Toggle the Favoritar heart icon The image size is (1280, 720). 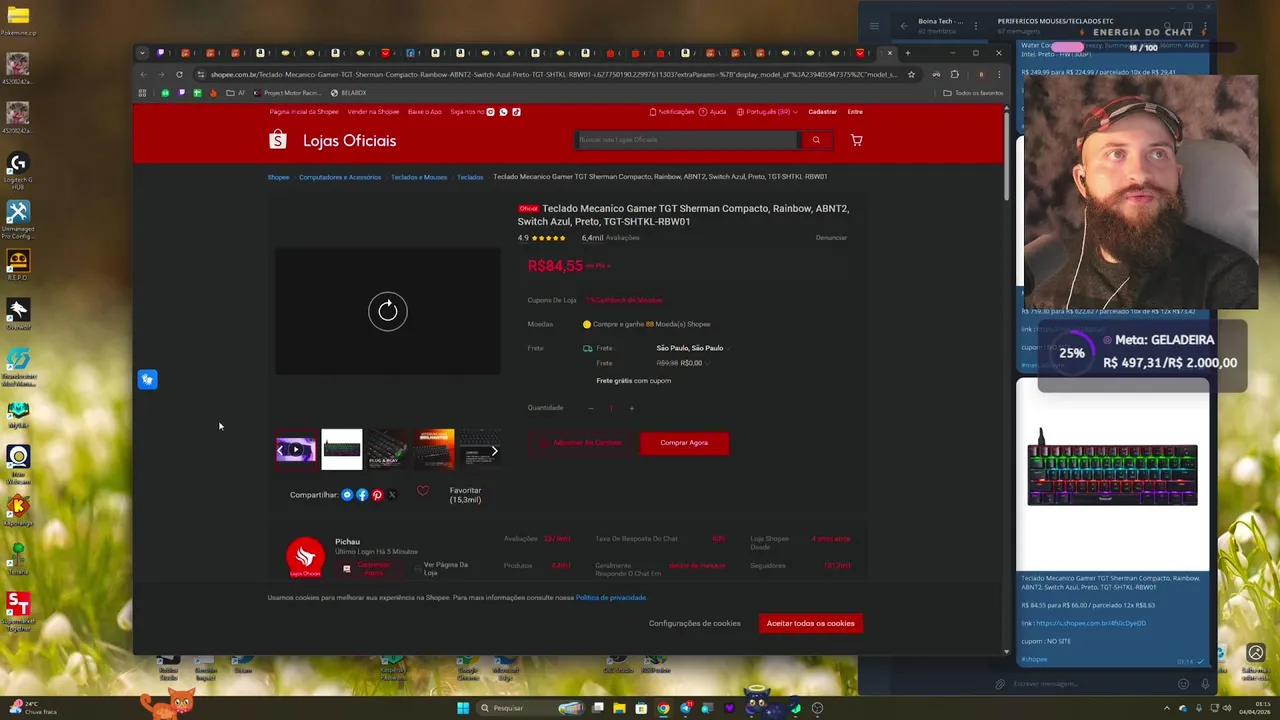pyautogui.click(x=423, y=491)
